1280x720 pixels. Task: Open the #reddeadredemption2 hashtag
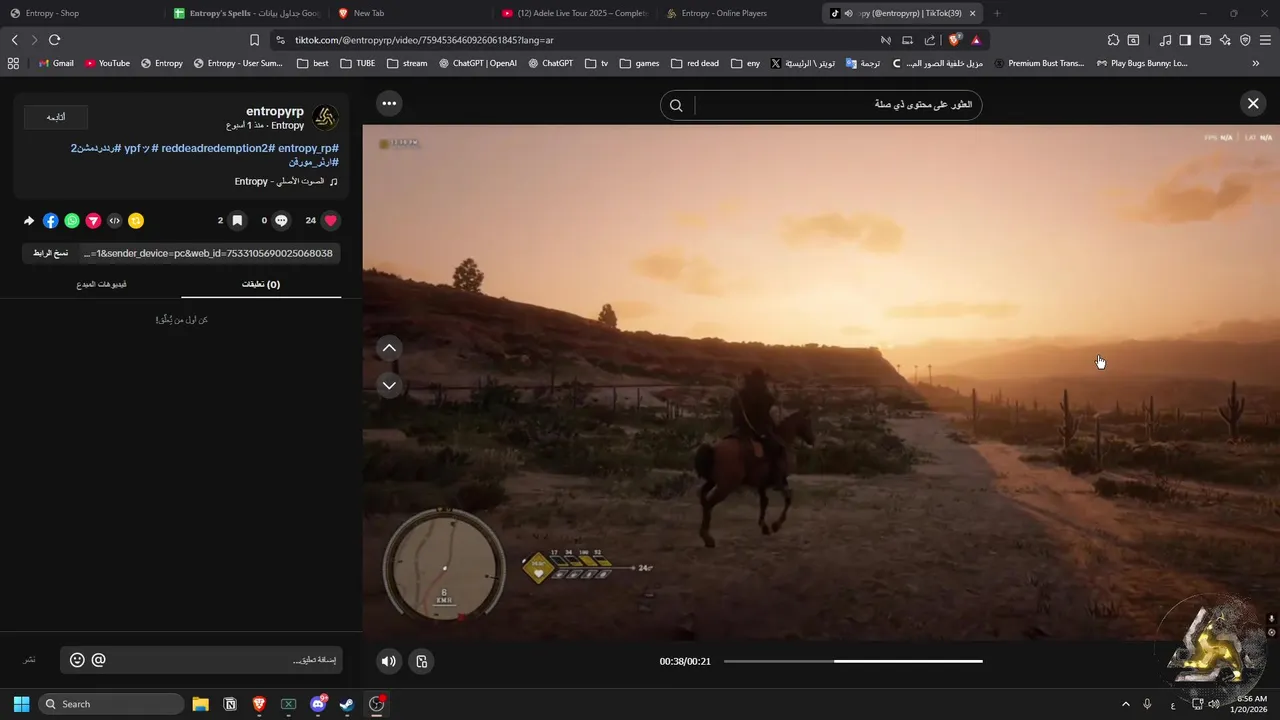[x=218, y=148]
